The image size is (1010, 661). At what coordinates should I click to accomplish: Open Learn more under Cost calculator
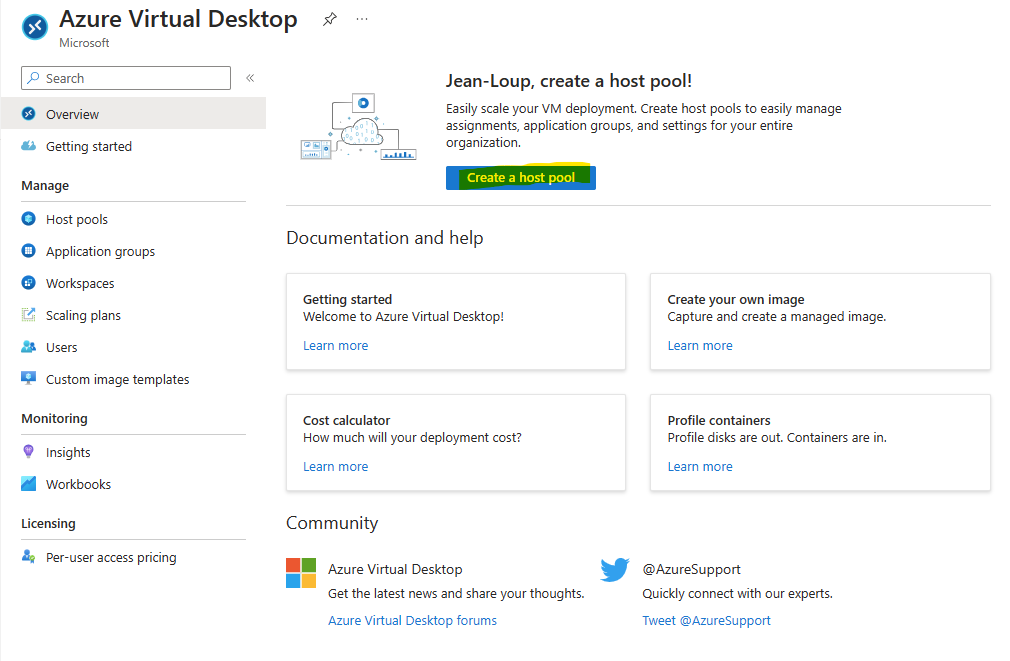tap(336, 466)
